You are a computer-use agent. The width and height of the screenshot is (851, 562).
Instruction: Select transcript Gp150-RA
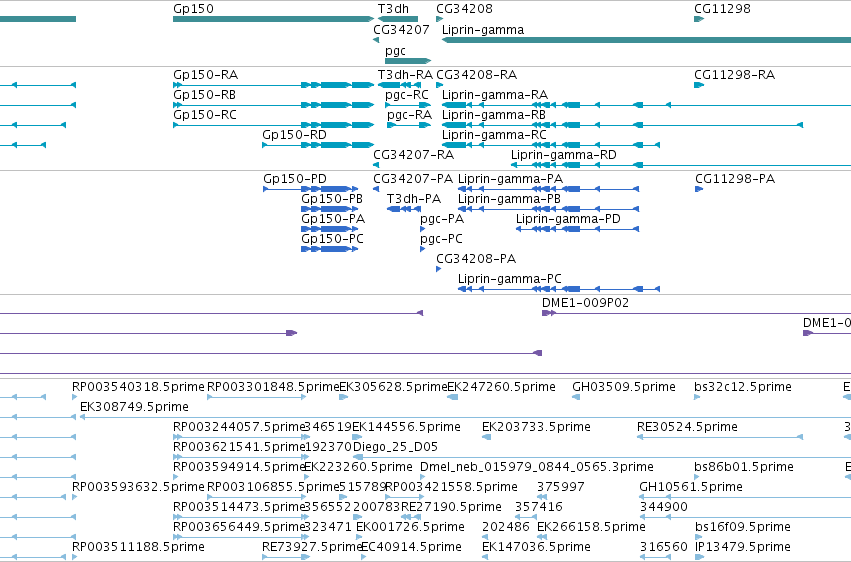point(274,85)
